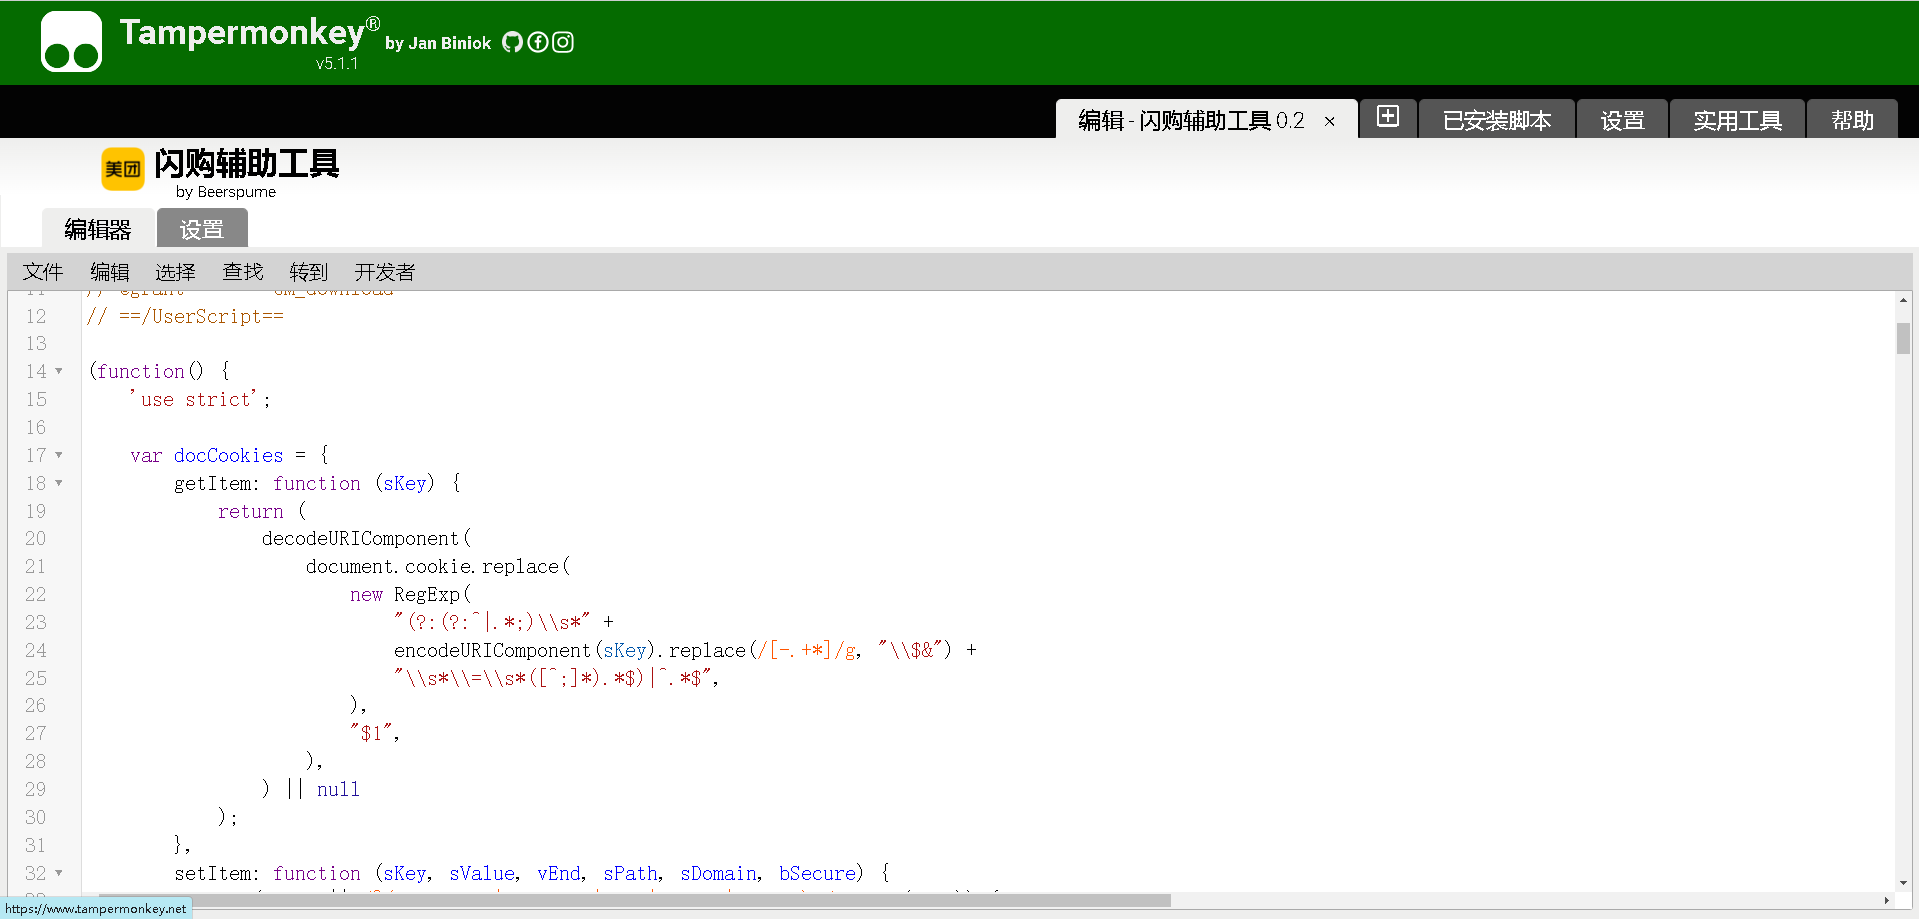Click 'document.cookie.replace(' in the code

[438, 566]
